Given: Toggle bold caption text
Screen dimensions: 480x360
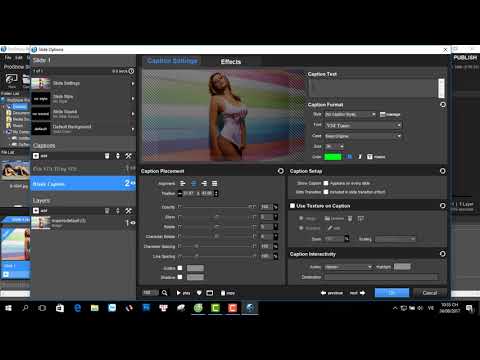Looking at the screenshot, I should [x=349, y=156].
